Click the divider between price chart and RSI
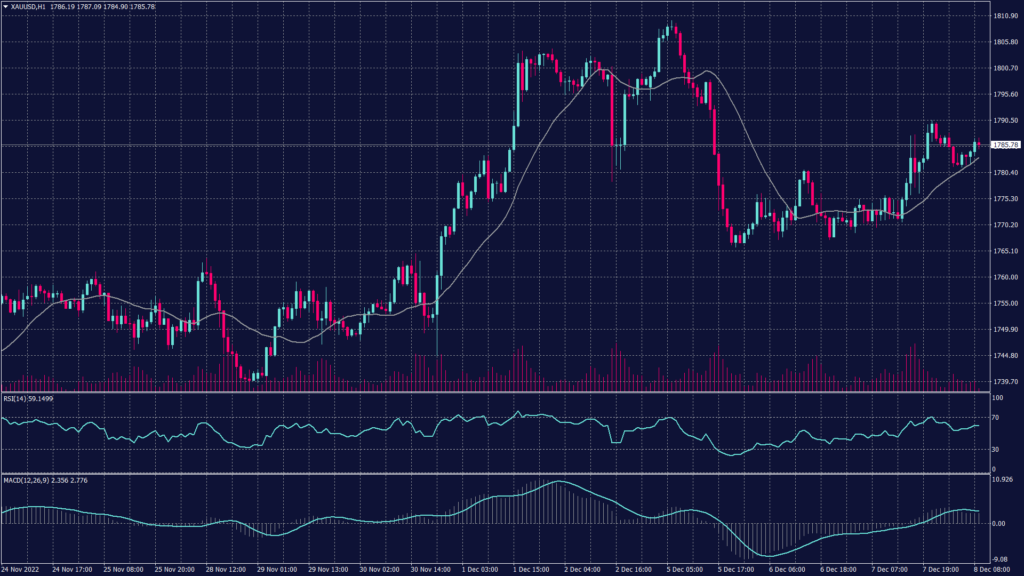The image size is (1024, 576). click(500, 392)
